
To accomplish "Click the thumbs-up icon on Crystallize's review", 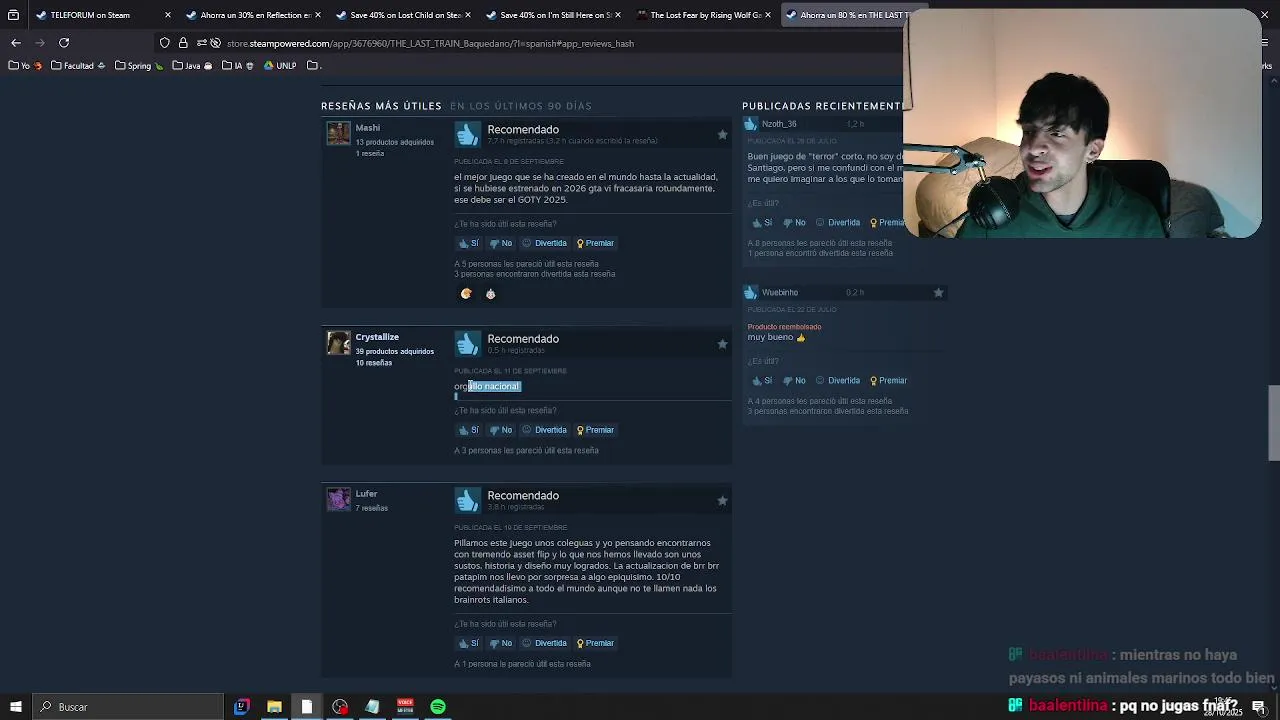I will [x=467, y=343].
